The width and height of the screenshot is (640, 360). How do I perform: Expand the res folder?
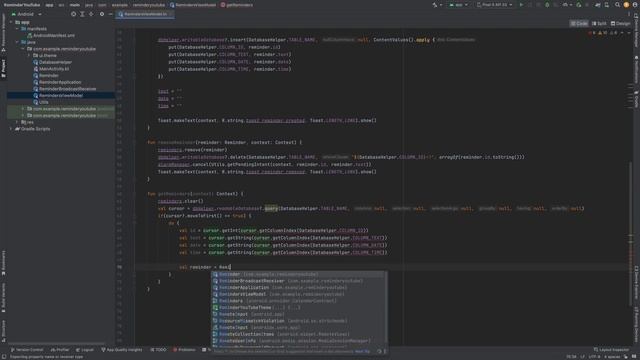click(17, 122)
